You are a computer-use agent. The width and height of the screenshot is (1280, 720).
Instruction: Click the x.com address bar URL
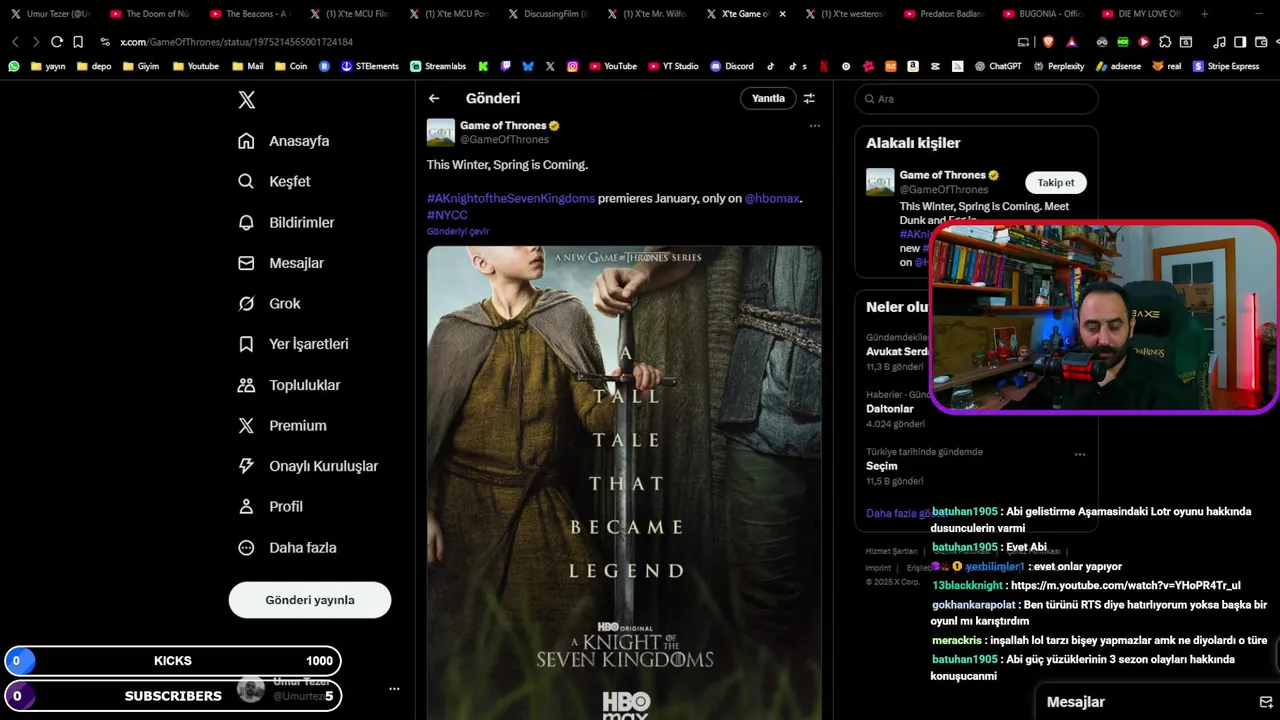tap(236, 42)
